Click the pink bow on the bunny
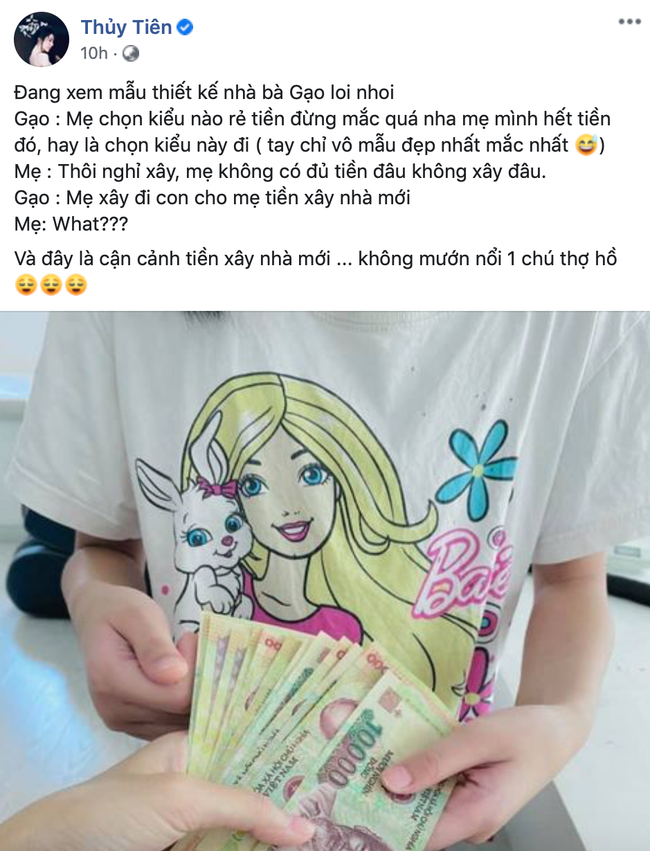Viewport: 650px width, 851px height. [x=216, y=487]
